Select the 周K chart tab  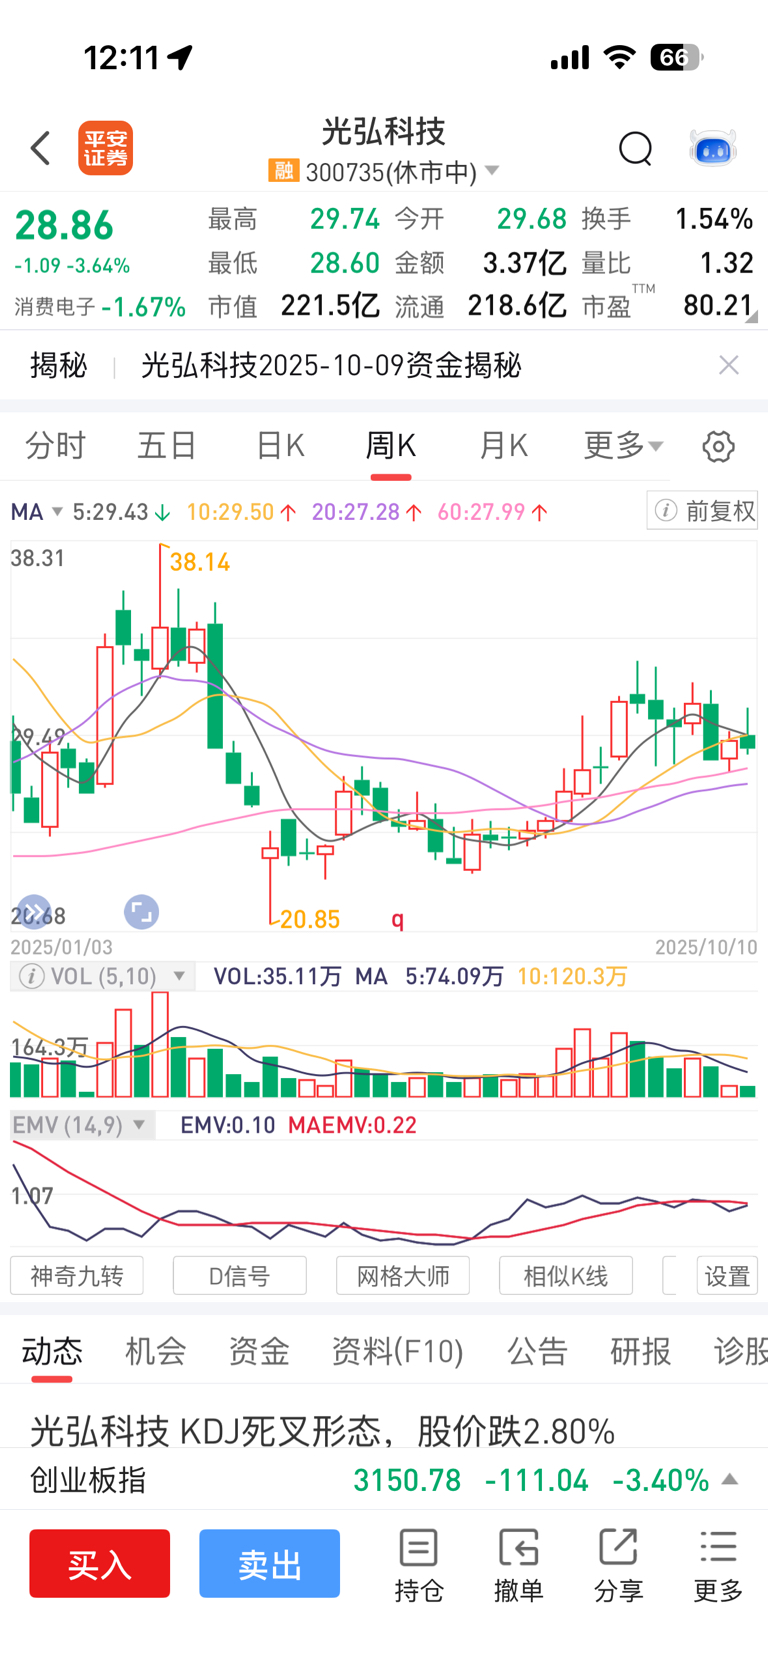tap(390, 446)
